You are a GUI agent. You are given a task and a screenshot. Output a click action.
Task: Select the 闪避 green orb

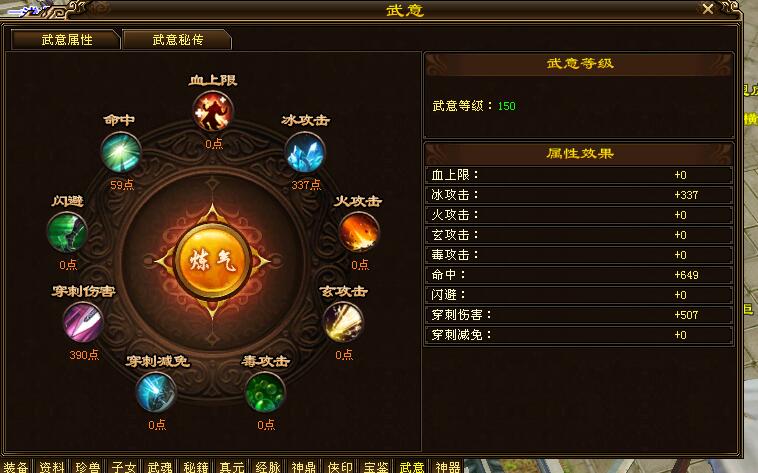67,233
